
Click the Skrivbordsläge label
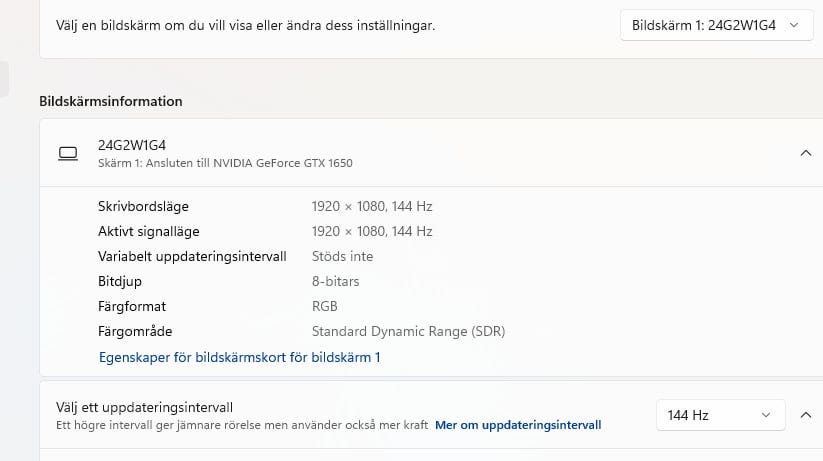(143, 206)
